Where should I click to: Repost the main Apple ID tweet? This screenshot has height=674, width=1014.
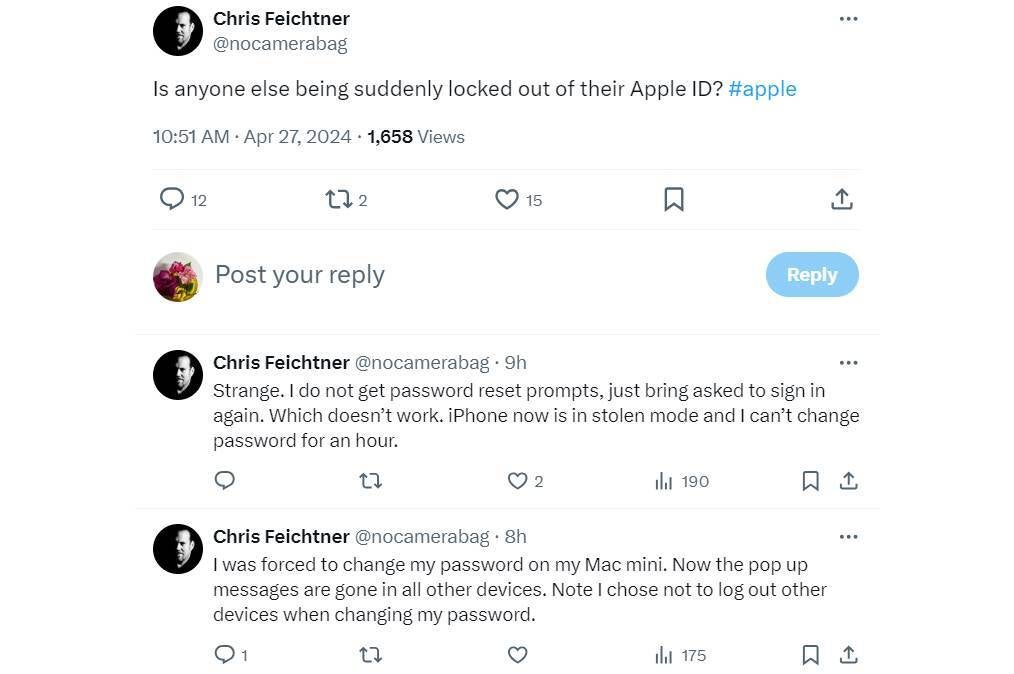pyautogui.click(x=339, y=199)
